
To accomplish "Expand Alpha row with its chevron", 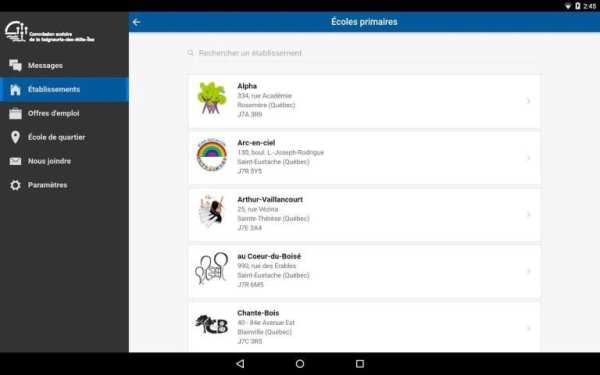I will click(528, 101).
